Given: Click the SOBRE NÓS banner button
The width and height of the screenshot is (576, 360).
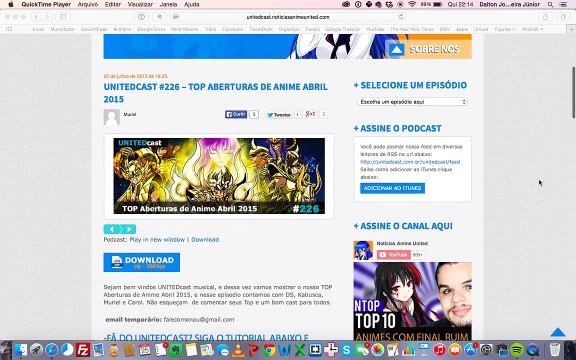Looking at the screenshot, I should point(428,49).
